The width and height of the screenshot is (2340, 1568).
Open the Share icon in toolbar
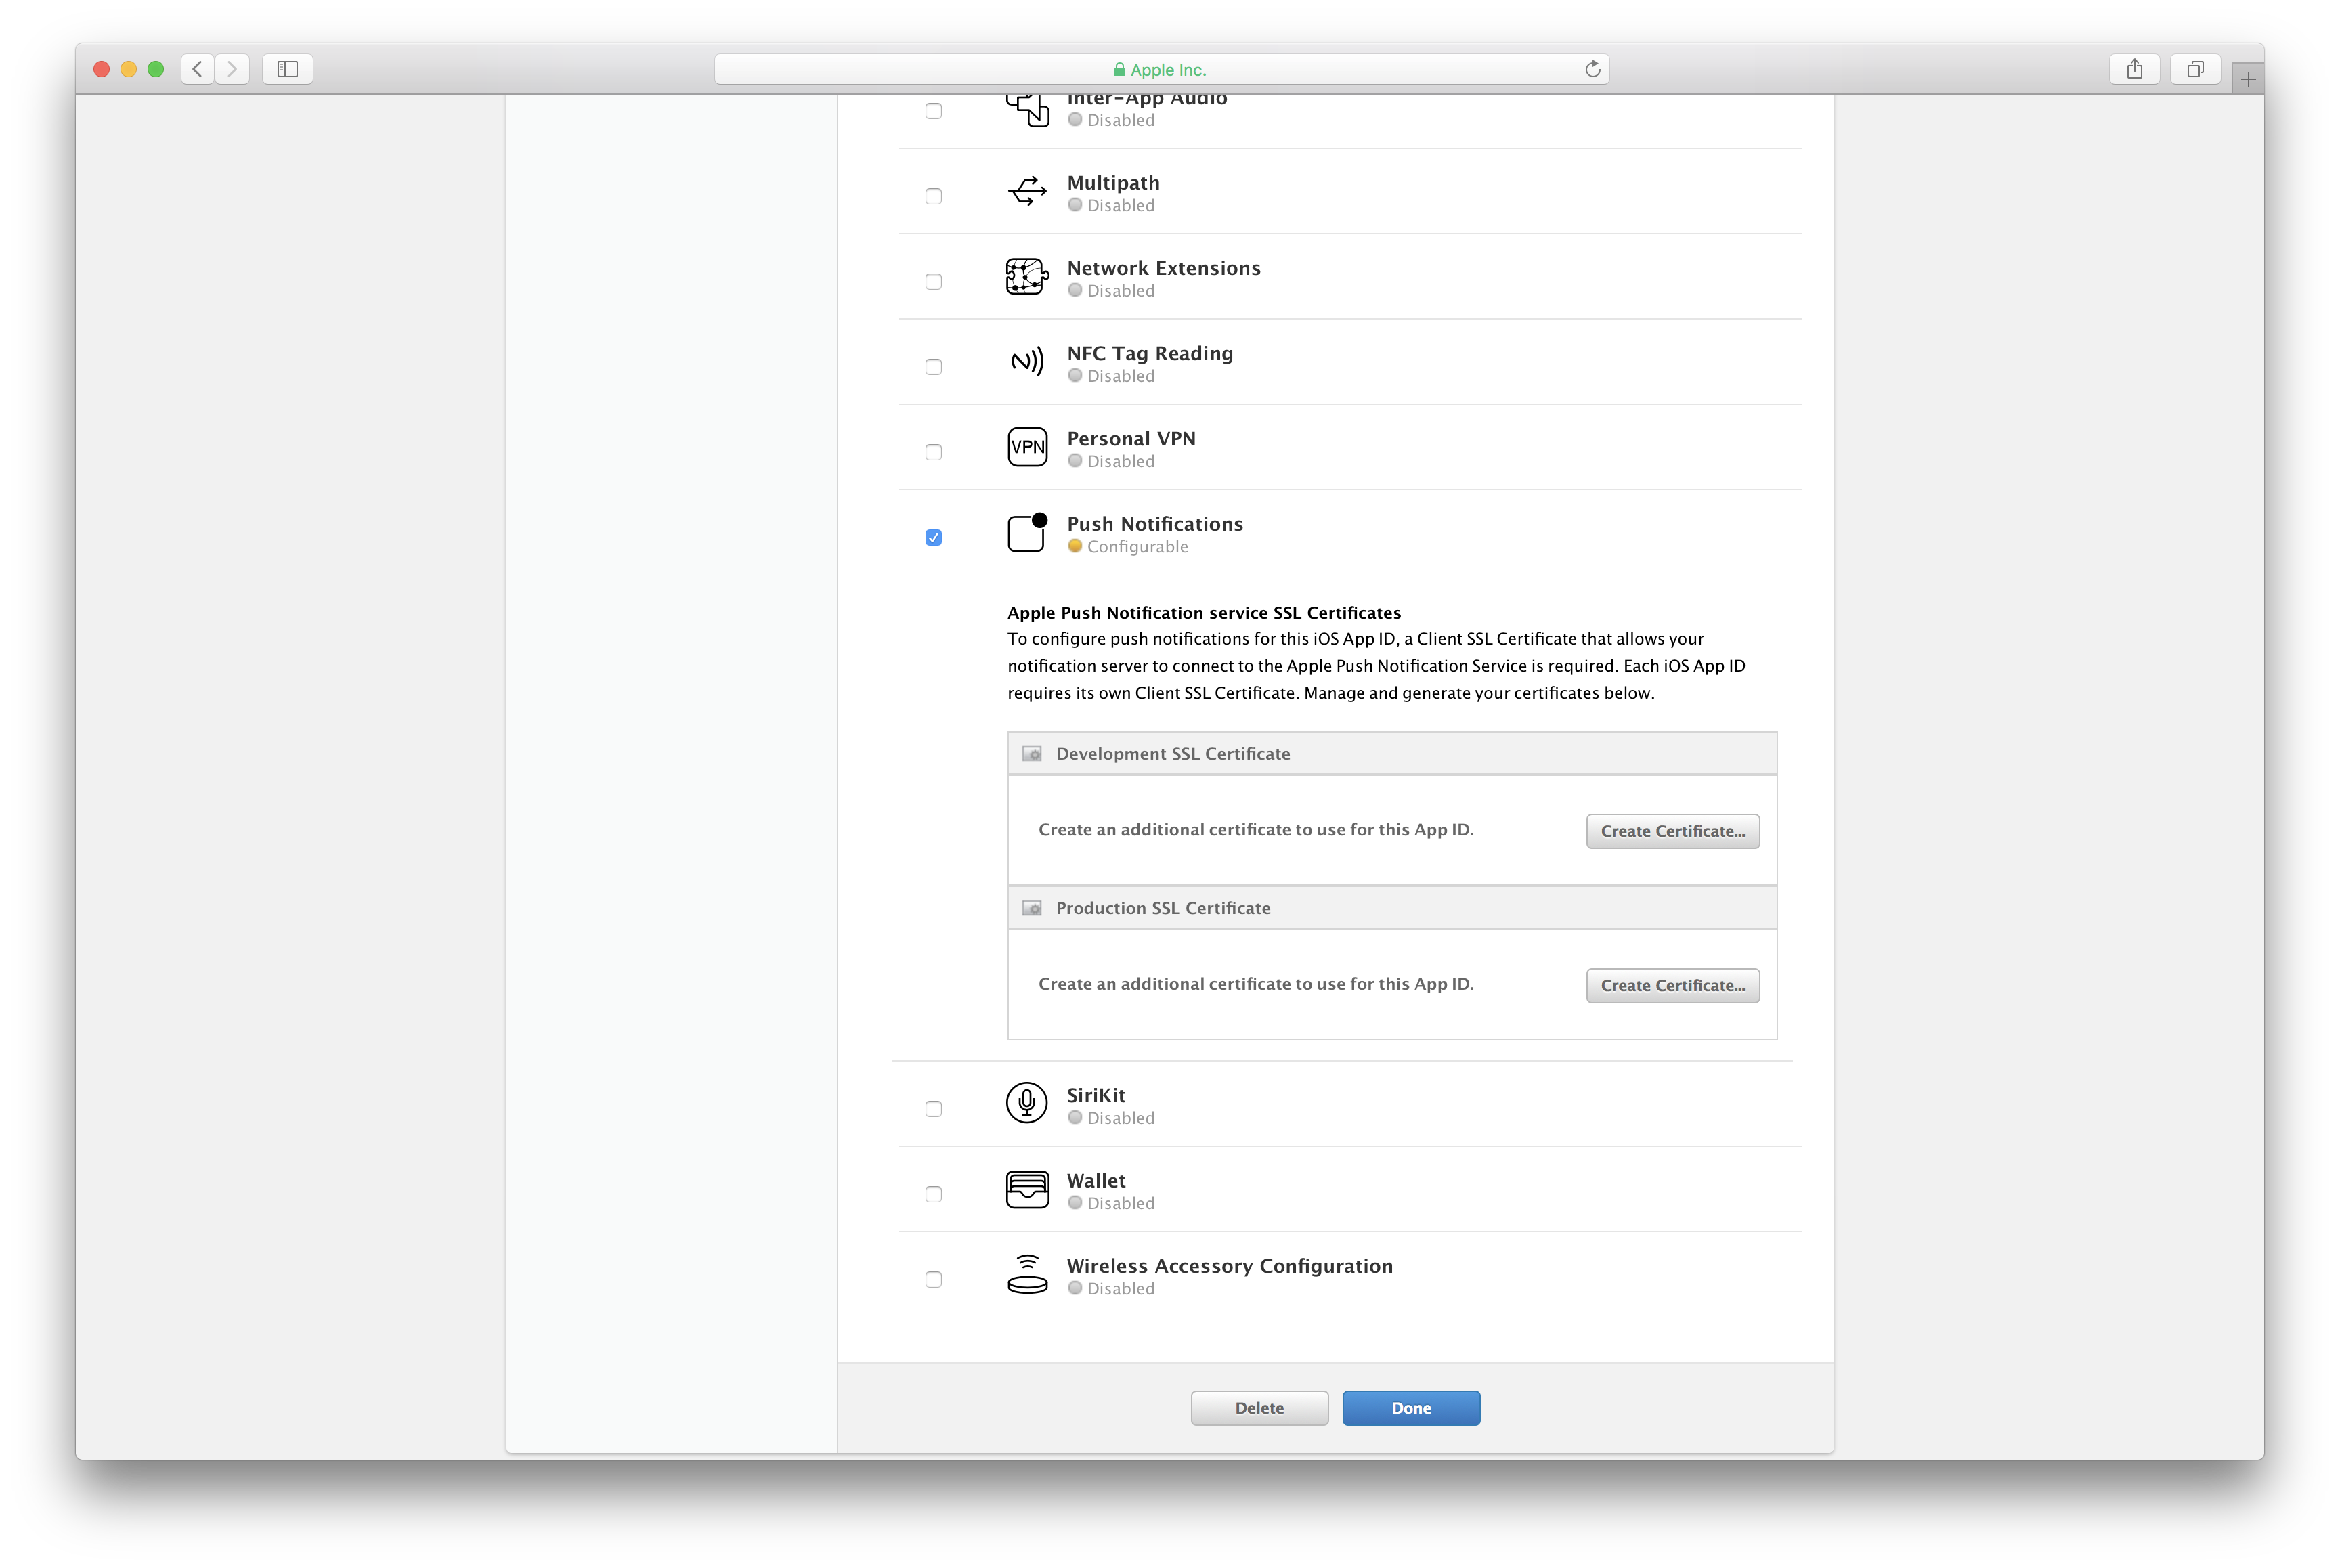pyautogui.click(x=2135, y=69)
